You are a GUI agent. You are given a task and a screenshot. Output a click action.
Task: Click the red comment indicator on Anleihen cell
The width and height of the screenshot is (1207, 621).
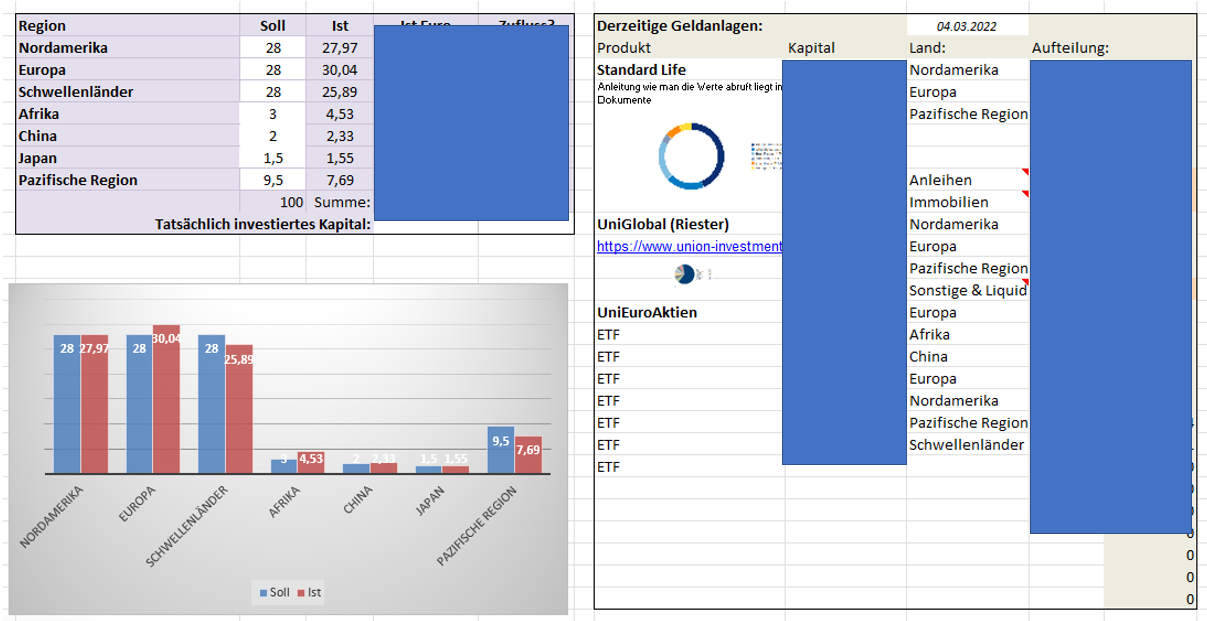[x=1024, y=173]
